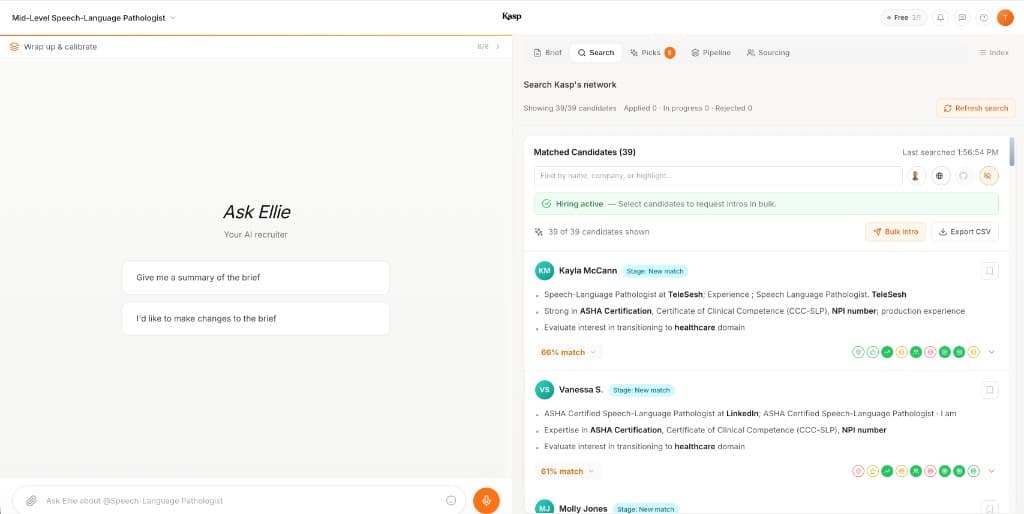Image resolution: width=1024 pixels, height=514 pixels.
Task: Open the 66% match dropdown
Action: point(568,352)
